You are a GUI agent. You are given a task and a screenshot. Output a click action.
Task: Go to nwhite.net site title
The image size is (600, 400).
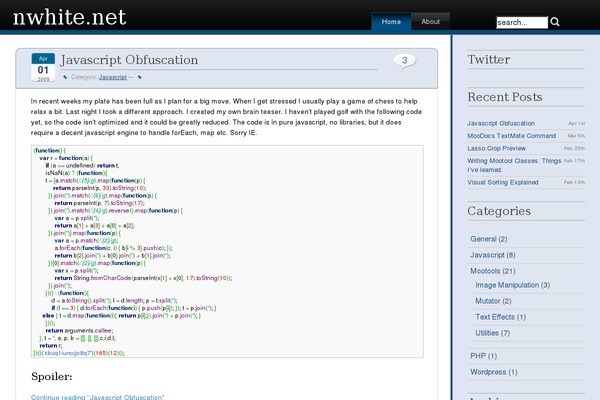(x=70, y=17)
